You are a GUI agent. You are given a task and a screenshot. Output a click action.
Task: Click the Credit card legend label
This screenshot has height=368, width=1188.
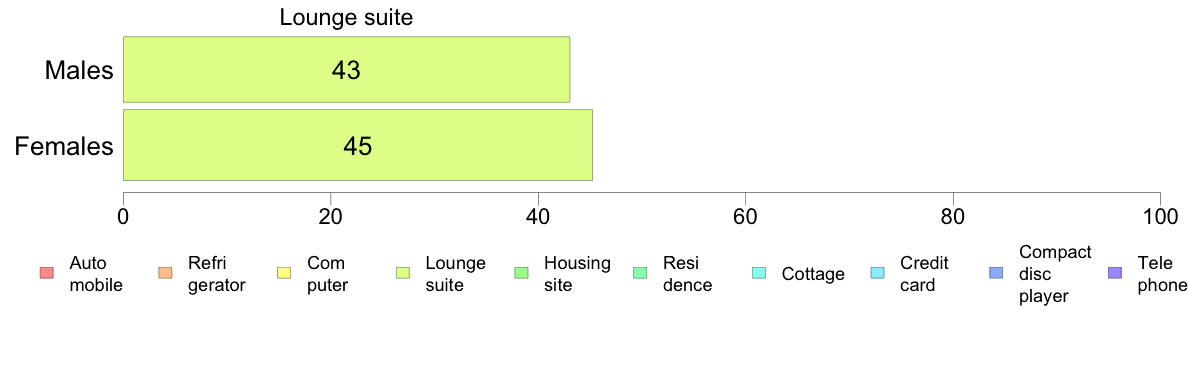924,274
